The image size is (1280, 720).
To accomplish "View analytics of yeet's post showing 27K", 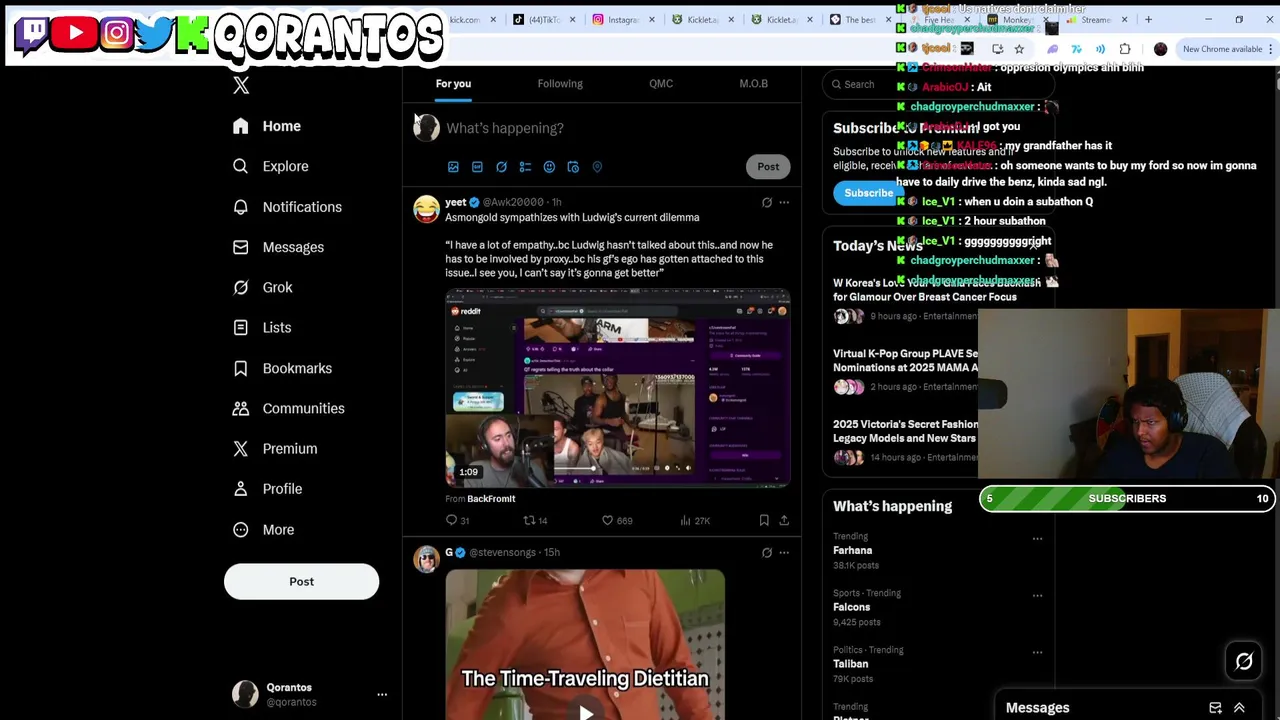I will pos(694,520).
